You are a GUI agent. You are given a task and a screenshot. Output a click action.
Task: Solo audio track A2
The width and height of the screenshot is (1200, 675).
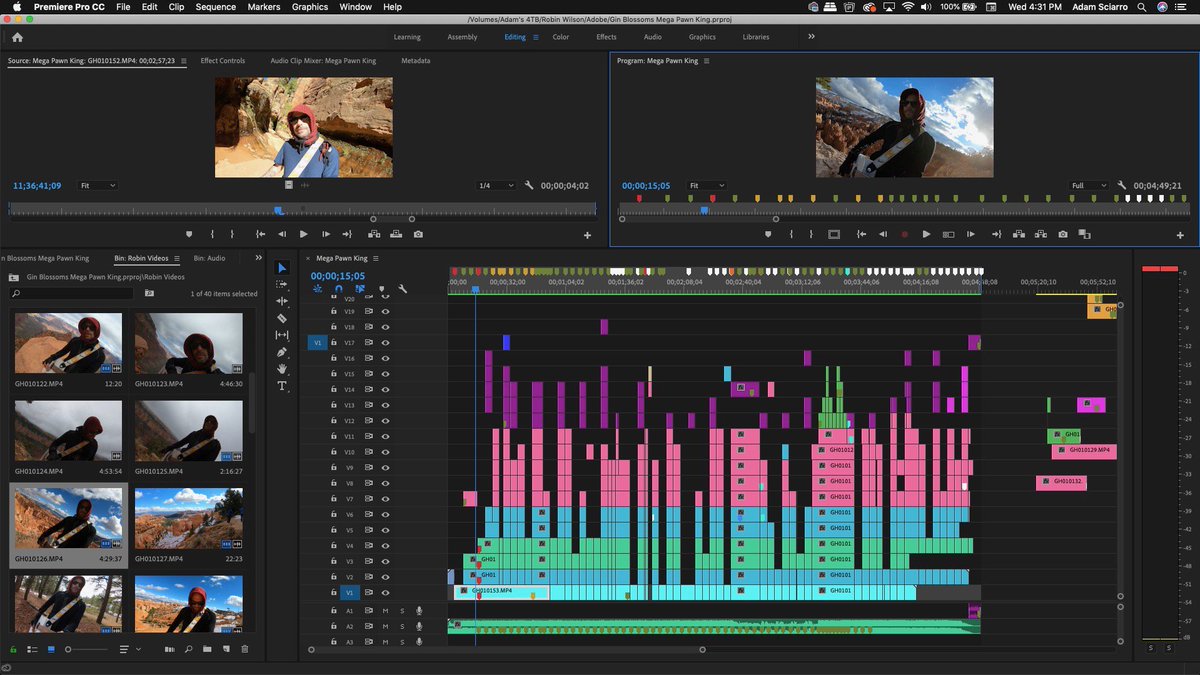coord(403,626)
